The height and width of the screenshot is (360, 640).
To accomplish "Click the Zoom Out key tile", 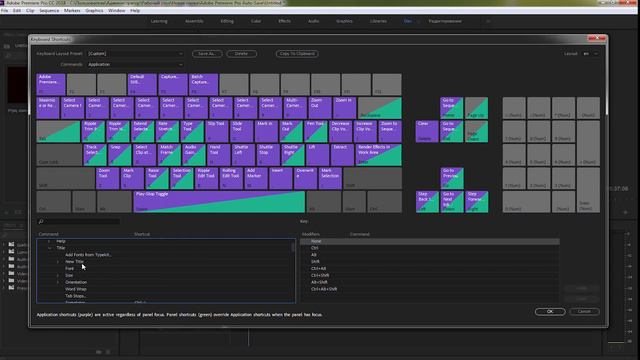I will click(320, 108).
